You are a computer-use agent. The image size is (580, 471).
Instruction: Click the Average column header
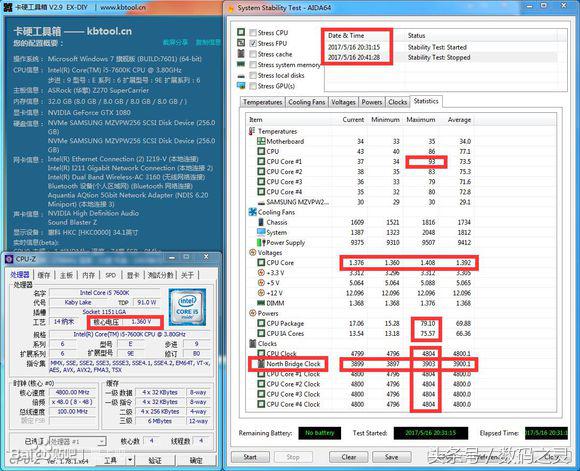(459, 120)
